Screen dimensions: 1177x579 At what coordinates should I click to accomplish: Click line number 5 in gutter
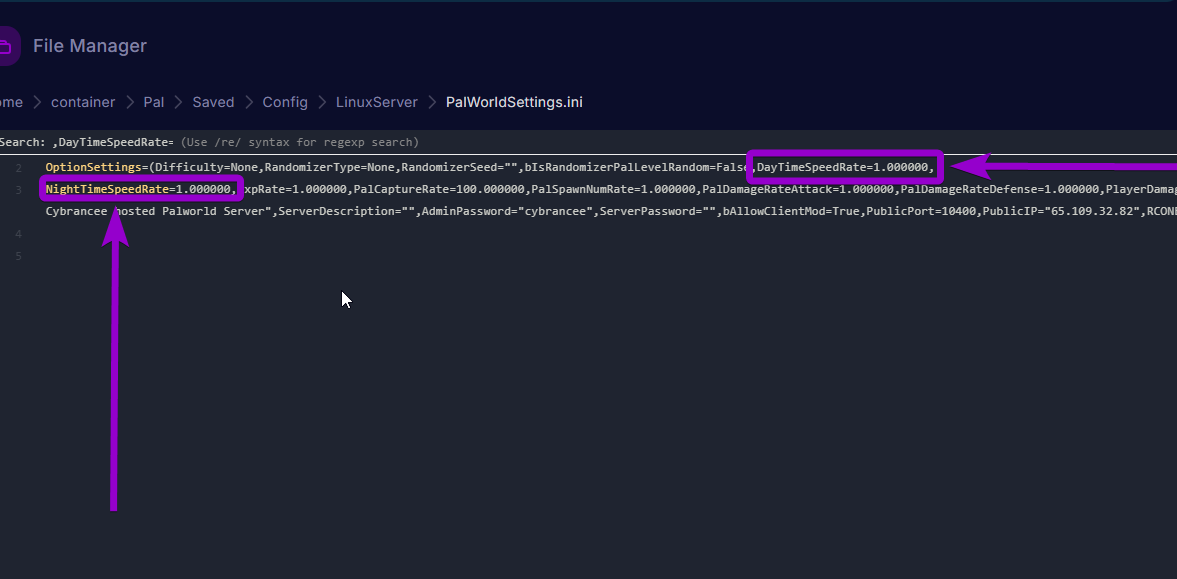tap(18, 255)
